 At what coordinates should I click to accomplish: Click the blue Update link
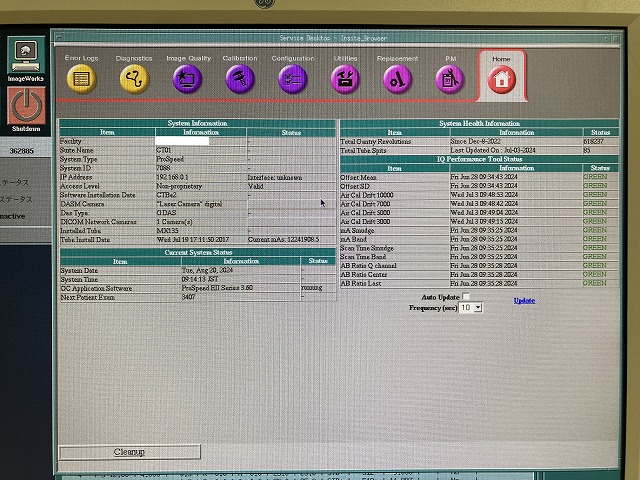click(x=524, y=300)
